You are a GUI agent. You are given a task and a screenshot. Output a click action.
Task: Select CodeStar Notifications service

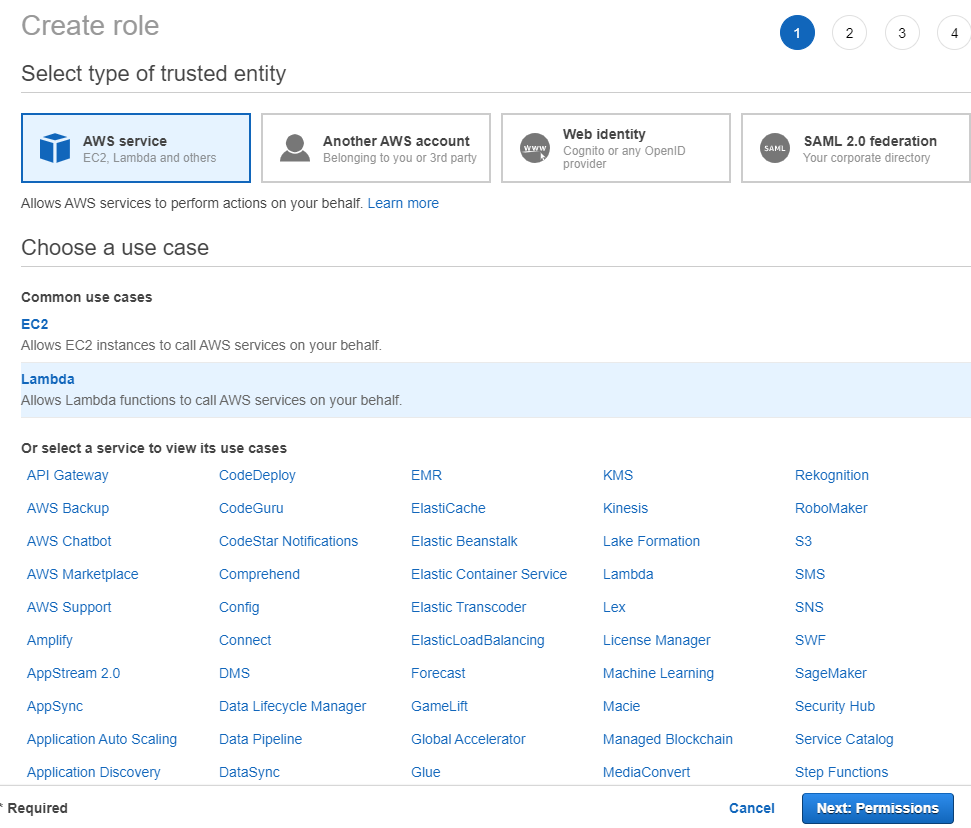[x=289, y=541]
